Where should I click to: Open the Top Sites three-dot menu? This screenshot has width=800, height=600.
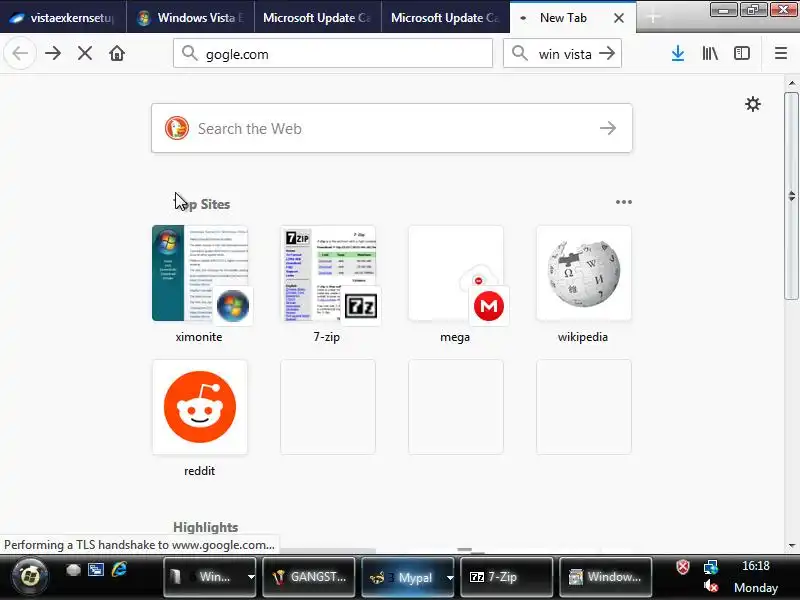pos(623,202)
